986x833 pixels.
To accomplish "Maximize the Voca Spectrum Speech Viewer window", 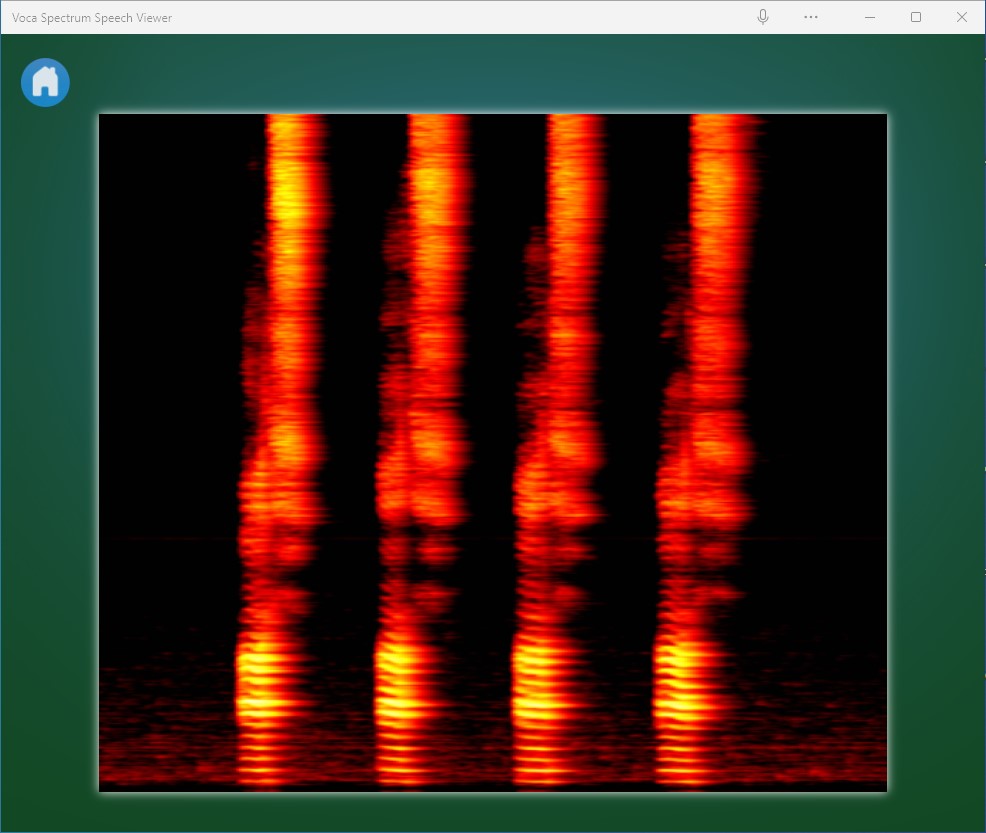I will [916, 17].
